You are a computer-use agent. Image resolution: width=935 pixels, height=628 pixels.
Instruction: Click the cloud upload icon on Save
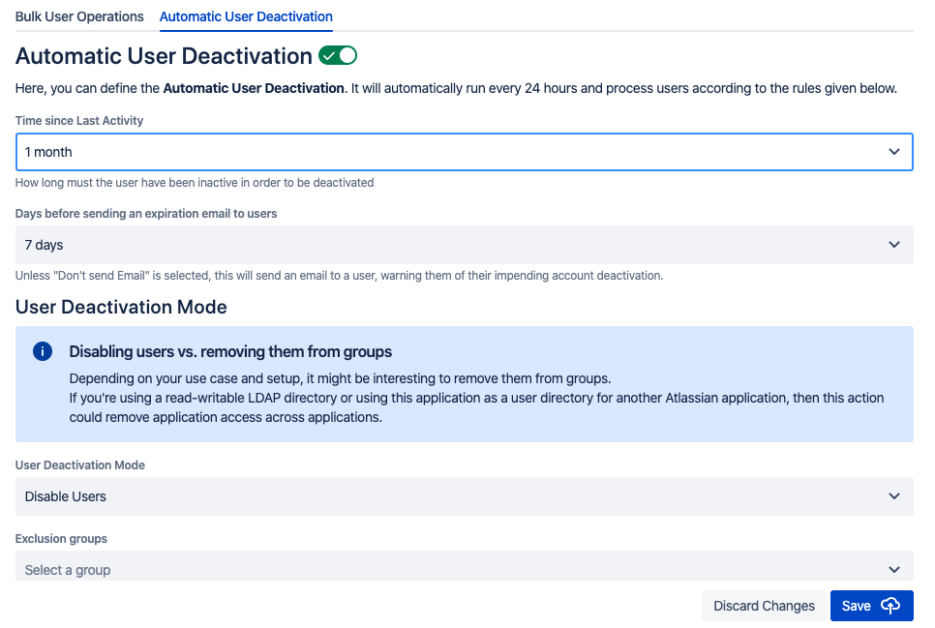coord(890,606)
